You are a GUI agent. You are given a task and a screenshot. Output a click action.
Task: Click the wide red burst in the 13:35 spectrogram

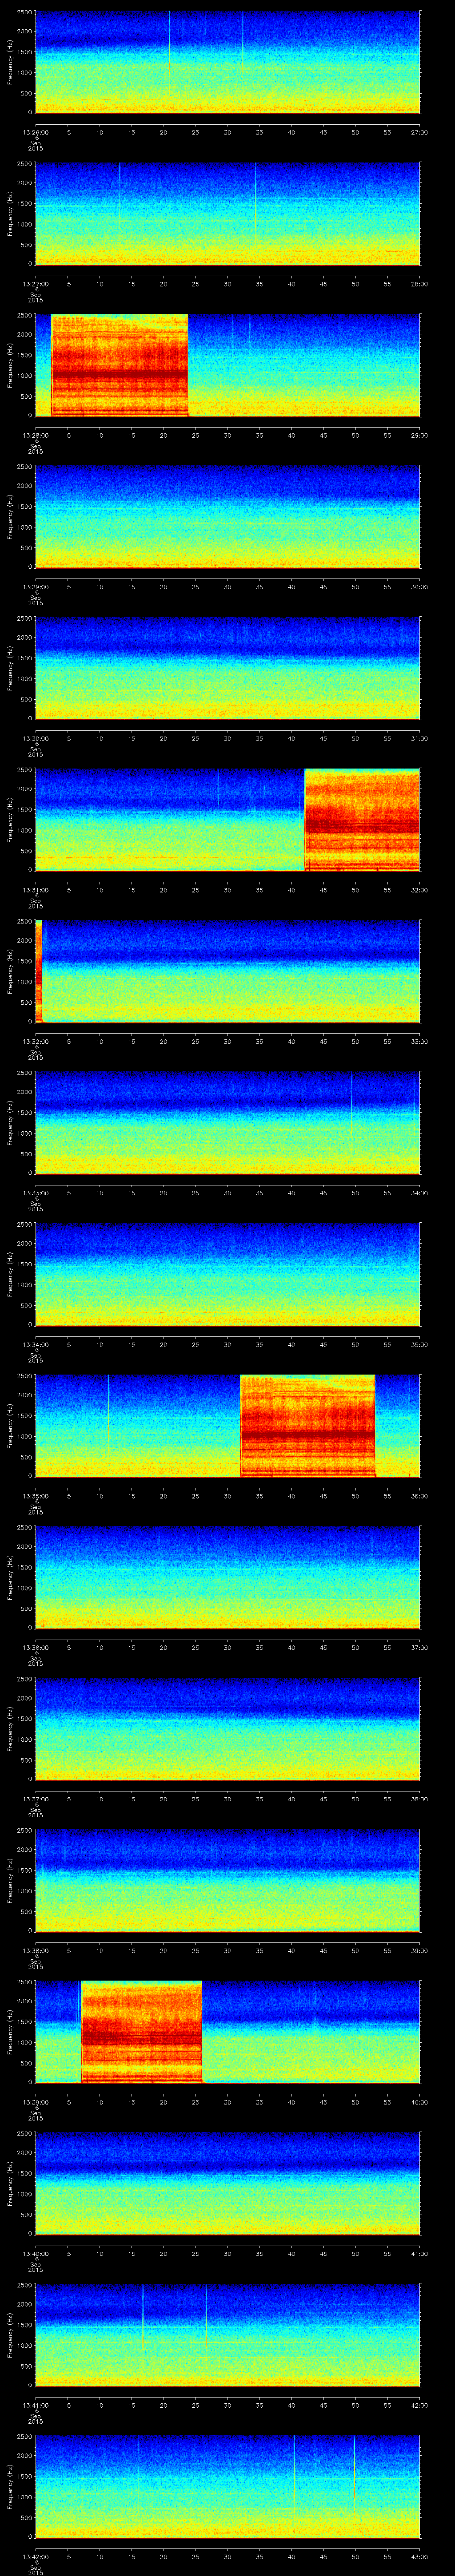coord(307,1426)
